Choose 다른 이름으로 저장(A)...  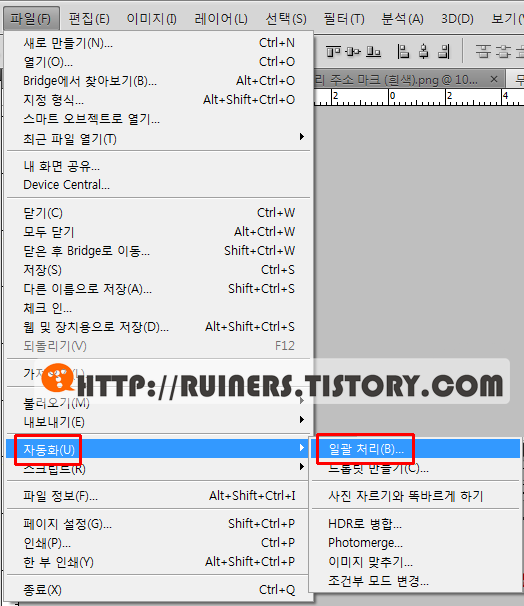[158, 289]
